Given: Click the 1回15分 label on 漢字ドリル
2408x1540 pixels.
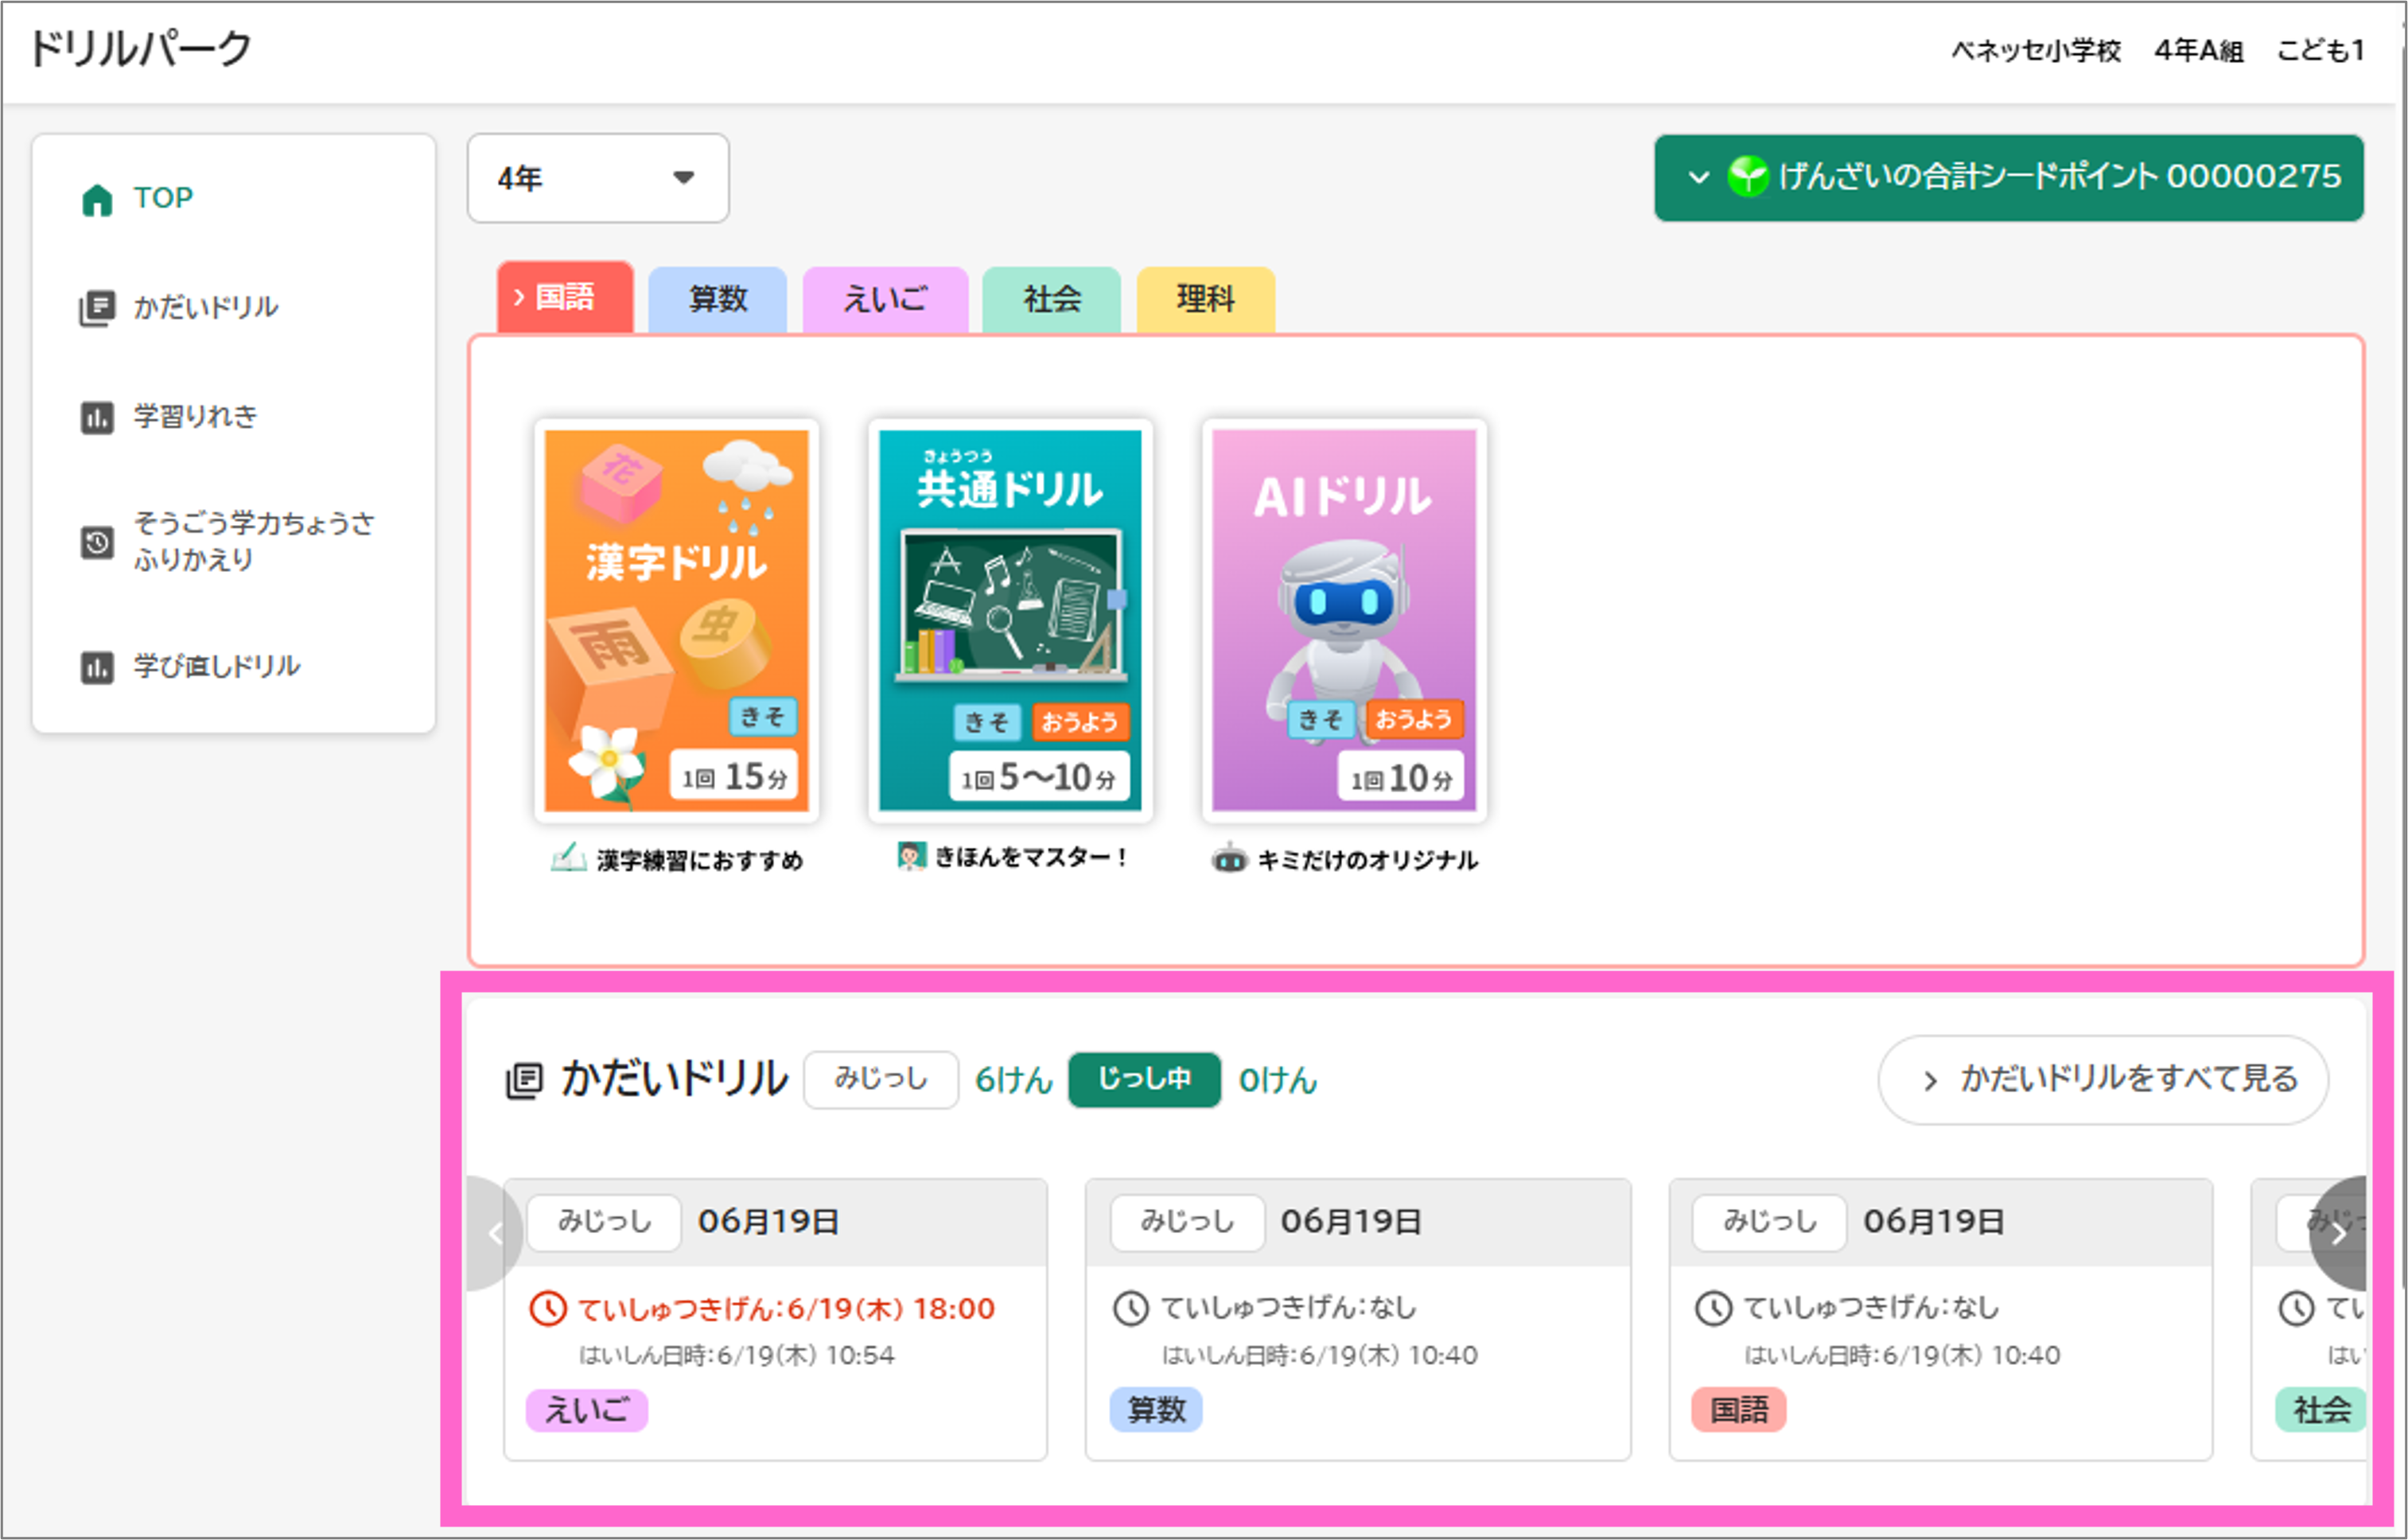Looking at the screenshot, I should (734, 776).
